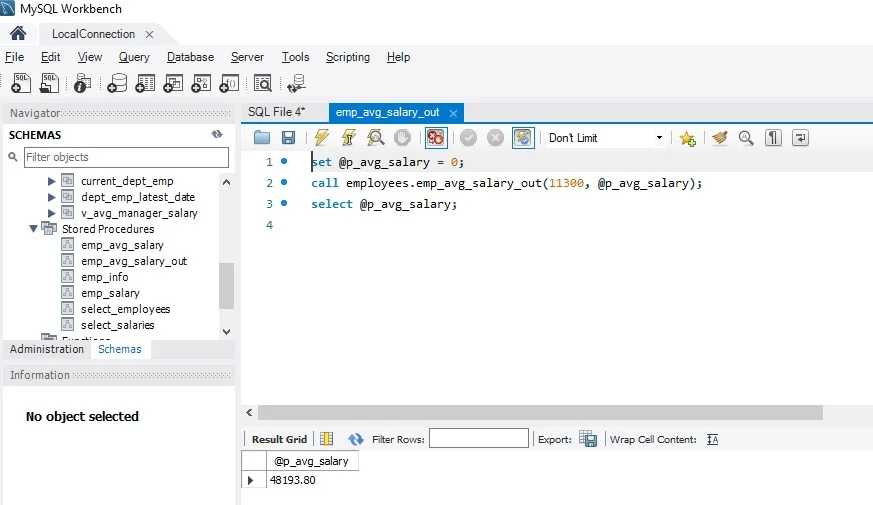
Task: Open the Don't Limit rows dropdown
Action: tap(604, 138)
